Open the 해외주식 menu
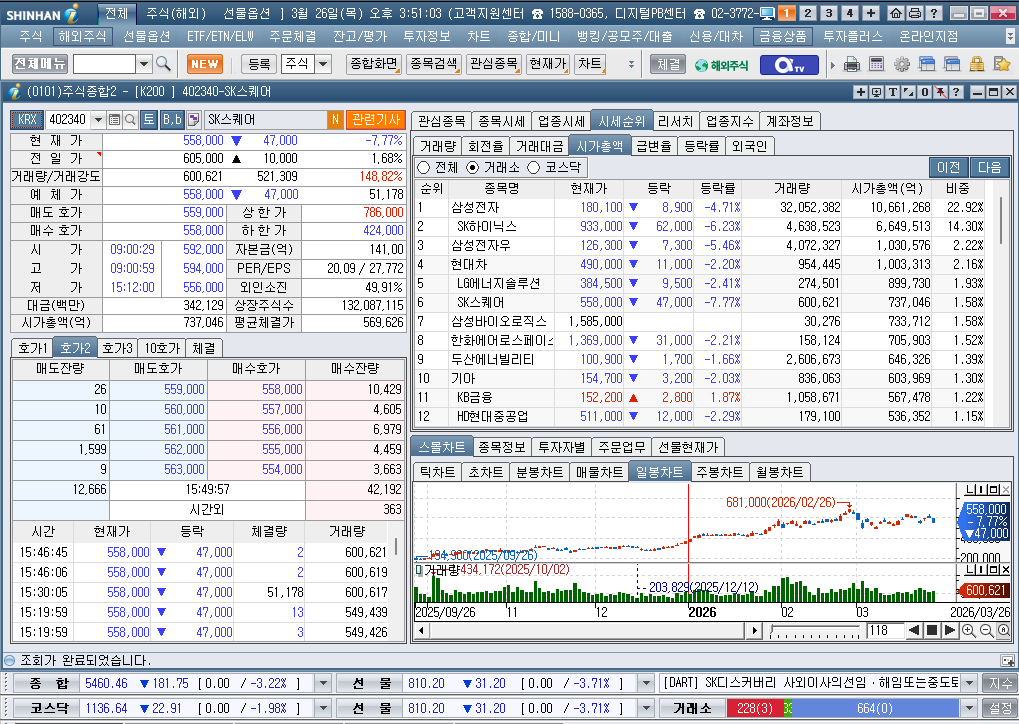 82,36
